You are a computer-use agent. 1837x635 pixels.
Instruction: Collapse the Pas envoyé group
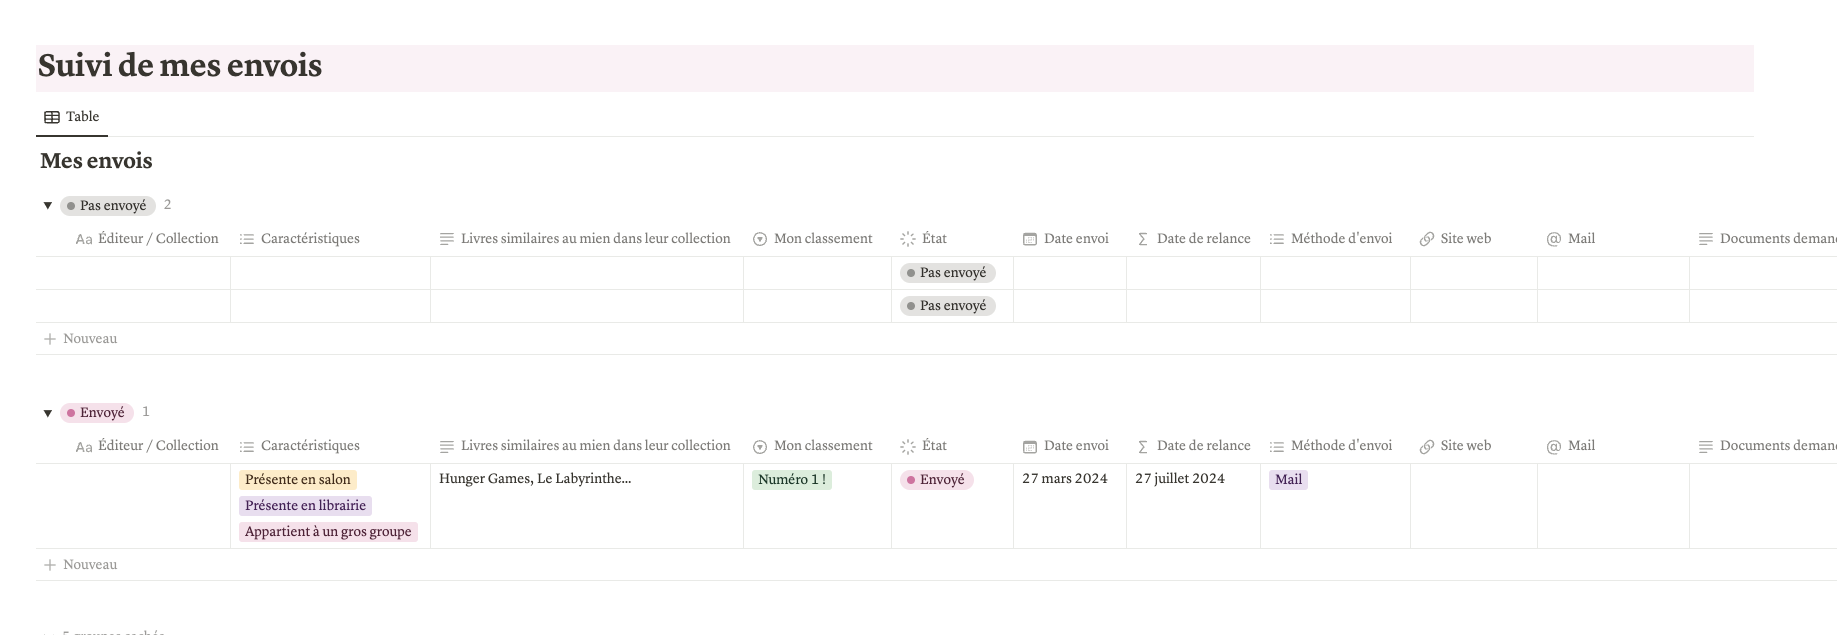tap(47, 206)
